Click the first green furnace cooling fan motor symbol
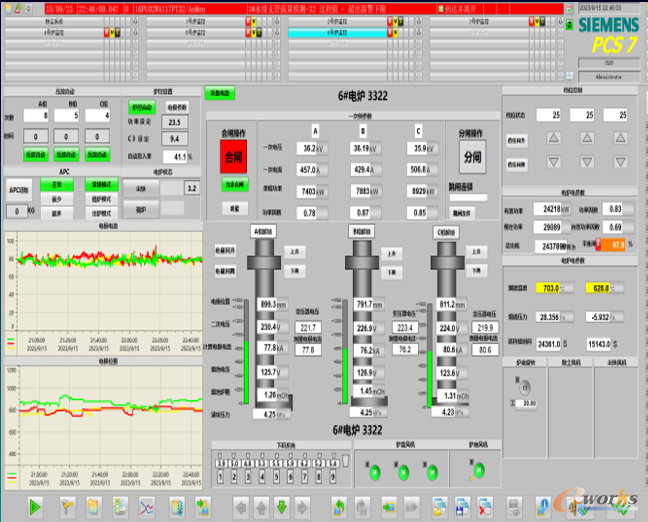648x522 pixels. tap(374, 472)
